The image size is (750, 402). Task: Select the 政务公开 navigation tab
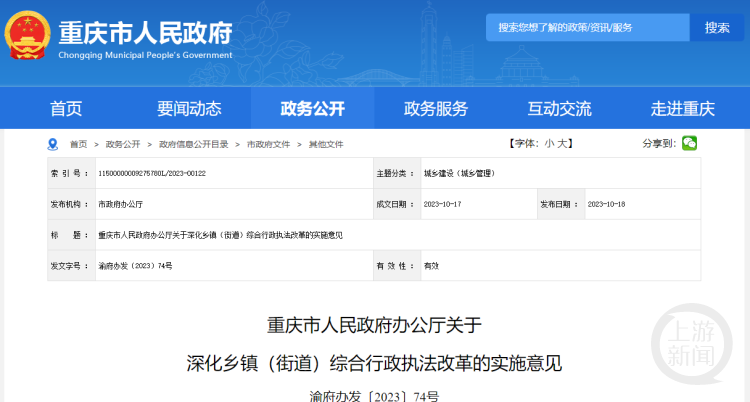pos(312,109)
